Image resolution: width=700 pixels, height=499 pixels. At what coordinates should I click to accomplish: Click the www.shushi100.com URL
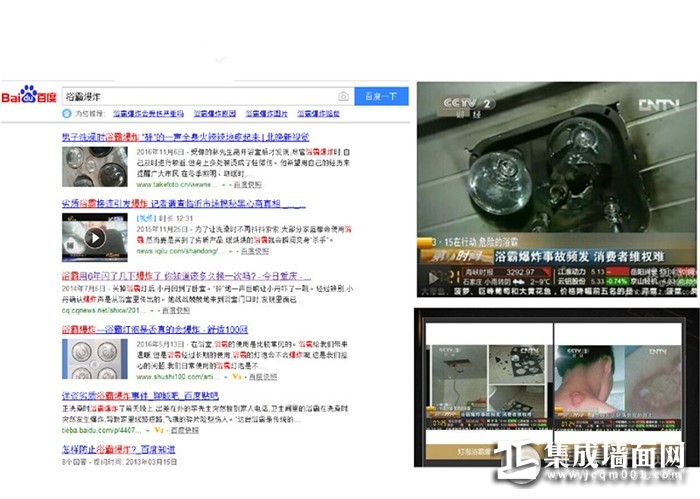pyautogui.click(x=177, y=377)
